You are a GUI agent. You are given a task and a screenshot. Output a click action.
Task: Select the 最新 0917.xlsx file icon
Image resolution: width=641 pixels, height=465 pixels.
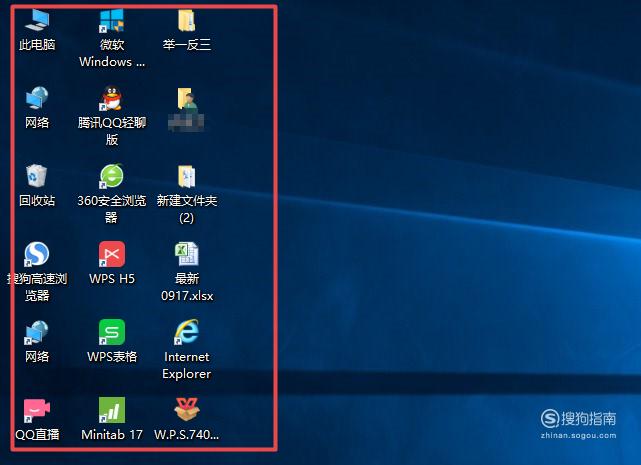click(187, 254)
